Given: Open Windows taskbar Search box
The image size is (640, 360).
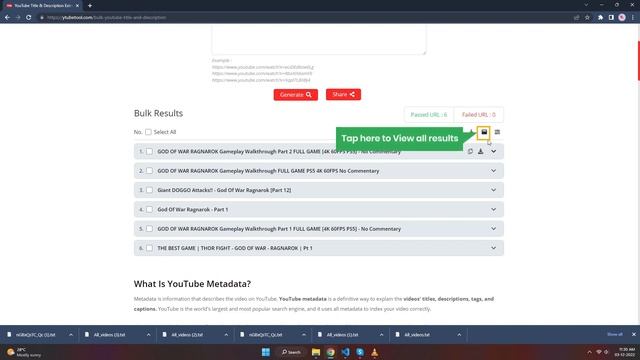Looking at the screenshot, I should point(291,352).
